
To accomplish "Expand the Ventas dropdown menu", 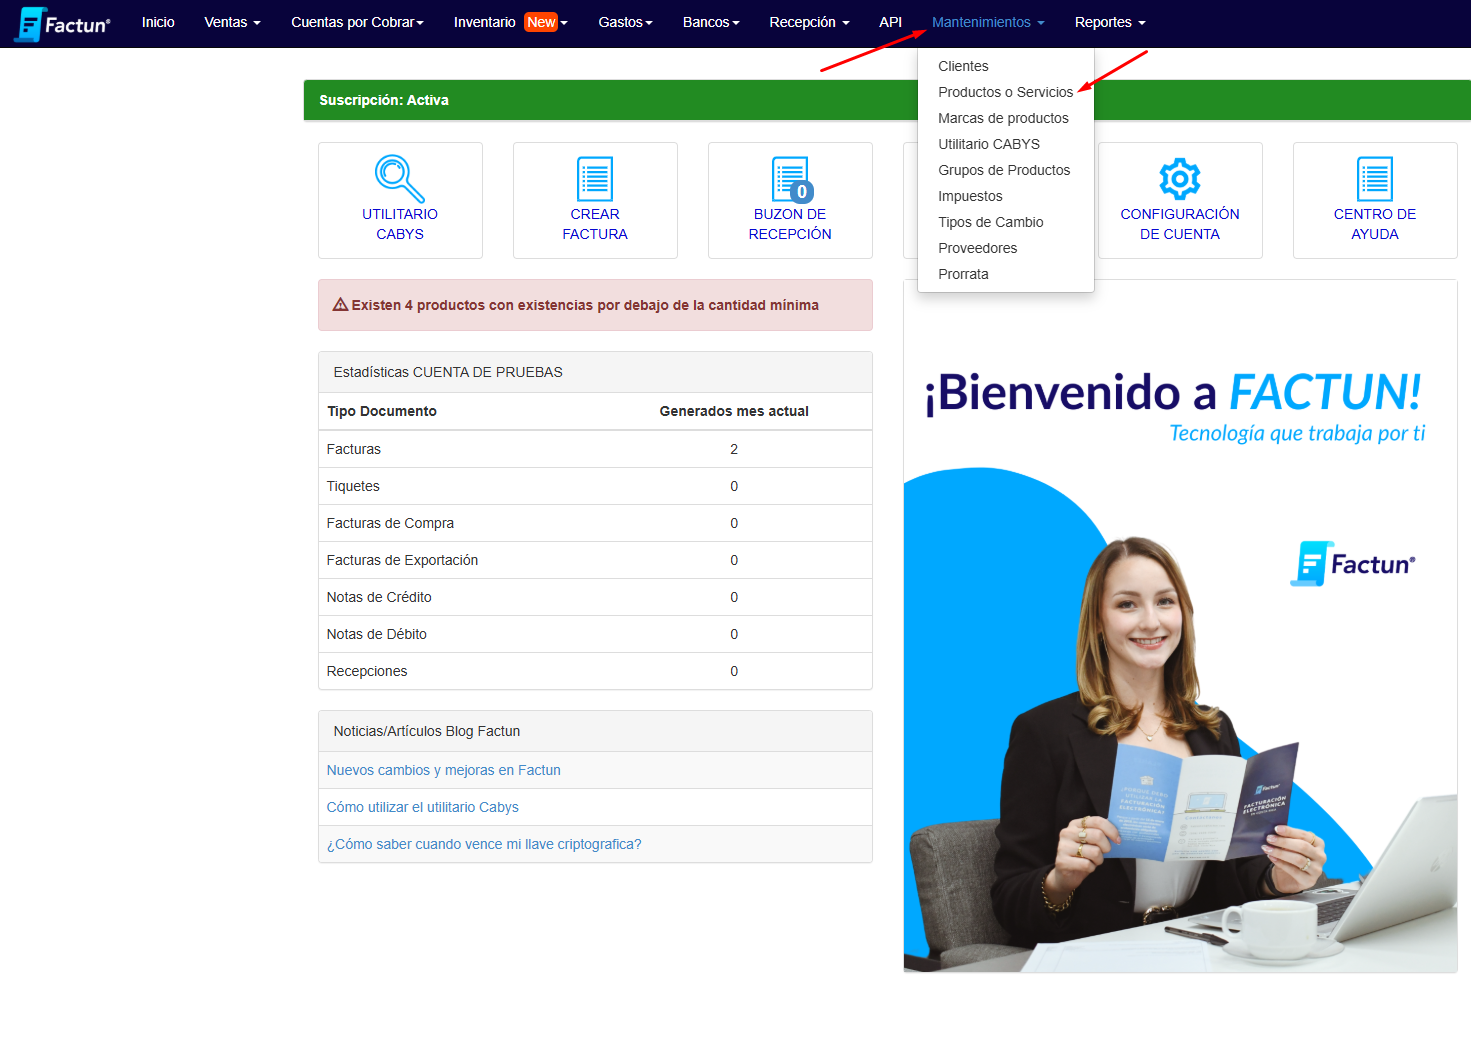I will point(232,22).
